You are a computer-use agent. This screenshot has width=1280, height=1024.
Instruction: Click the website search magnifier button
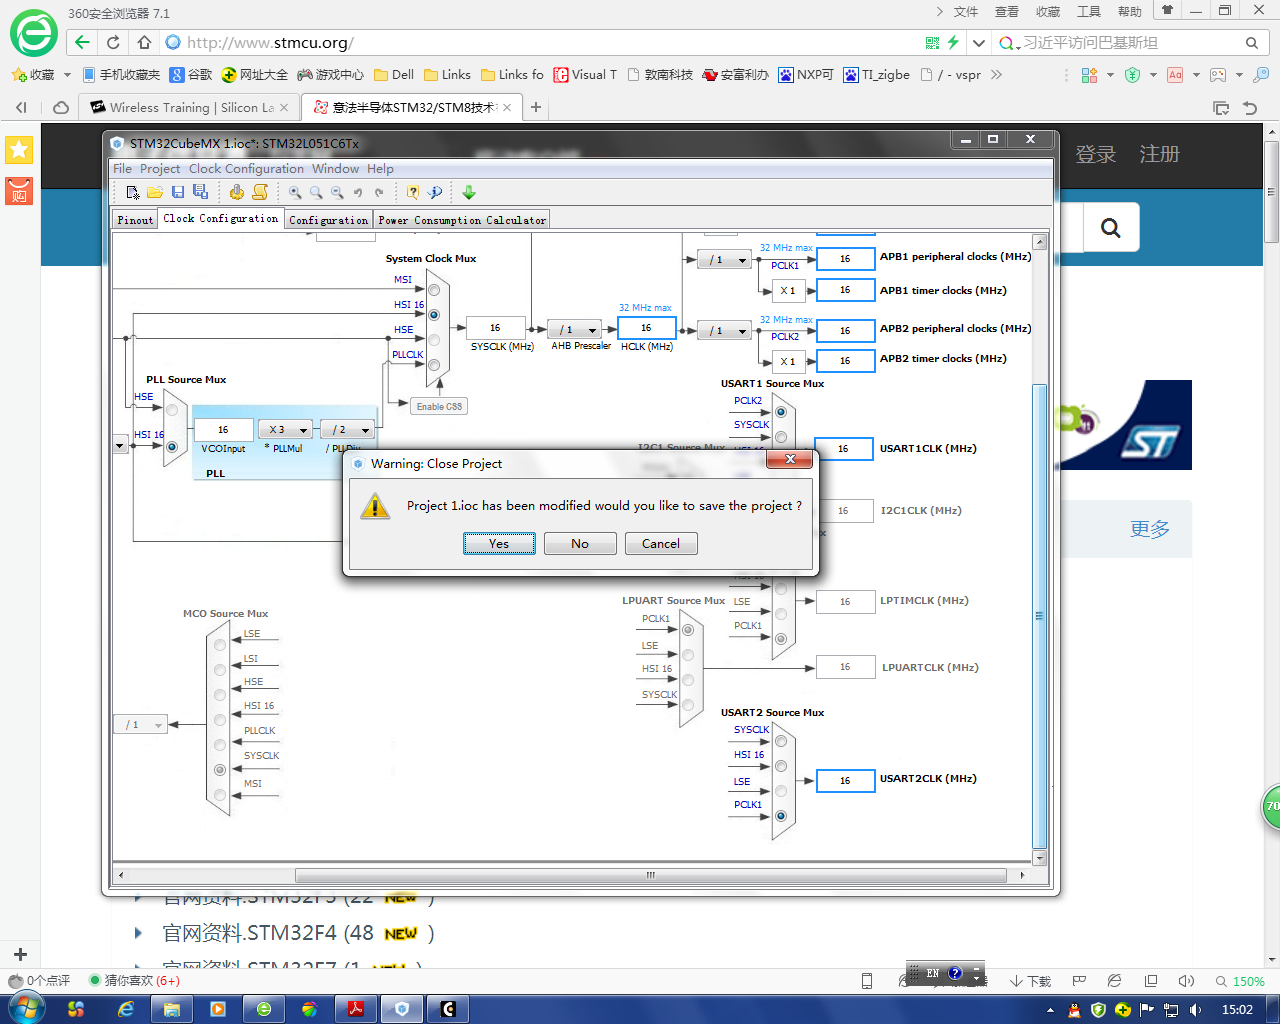pyautogui.click(x=1110, y=228)
